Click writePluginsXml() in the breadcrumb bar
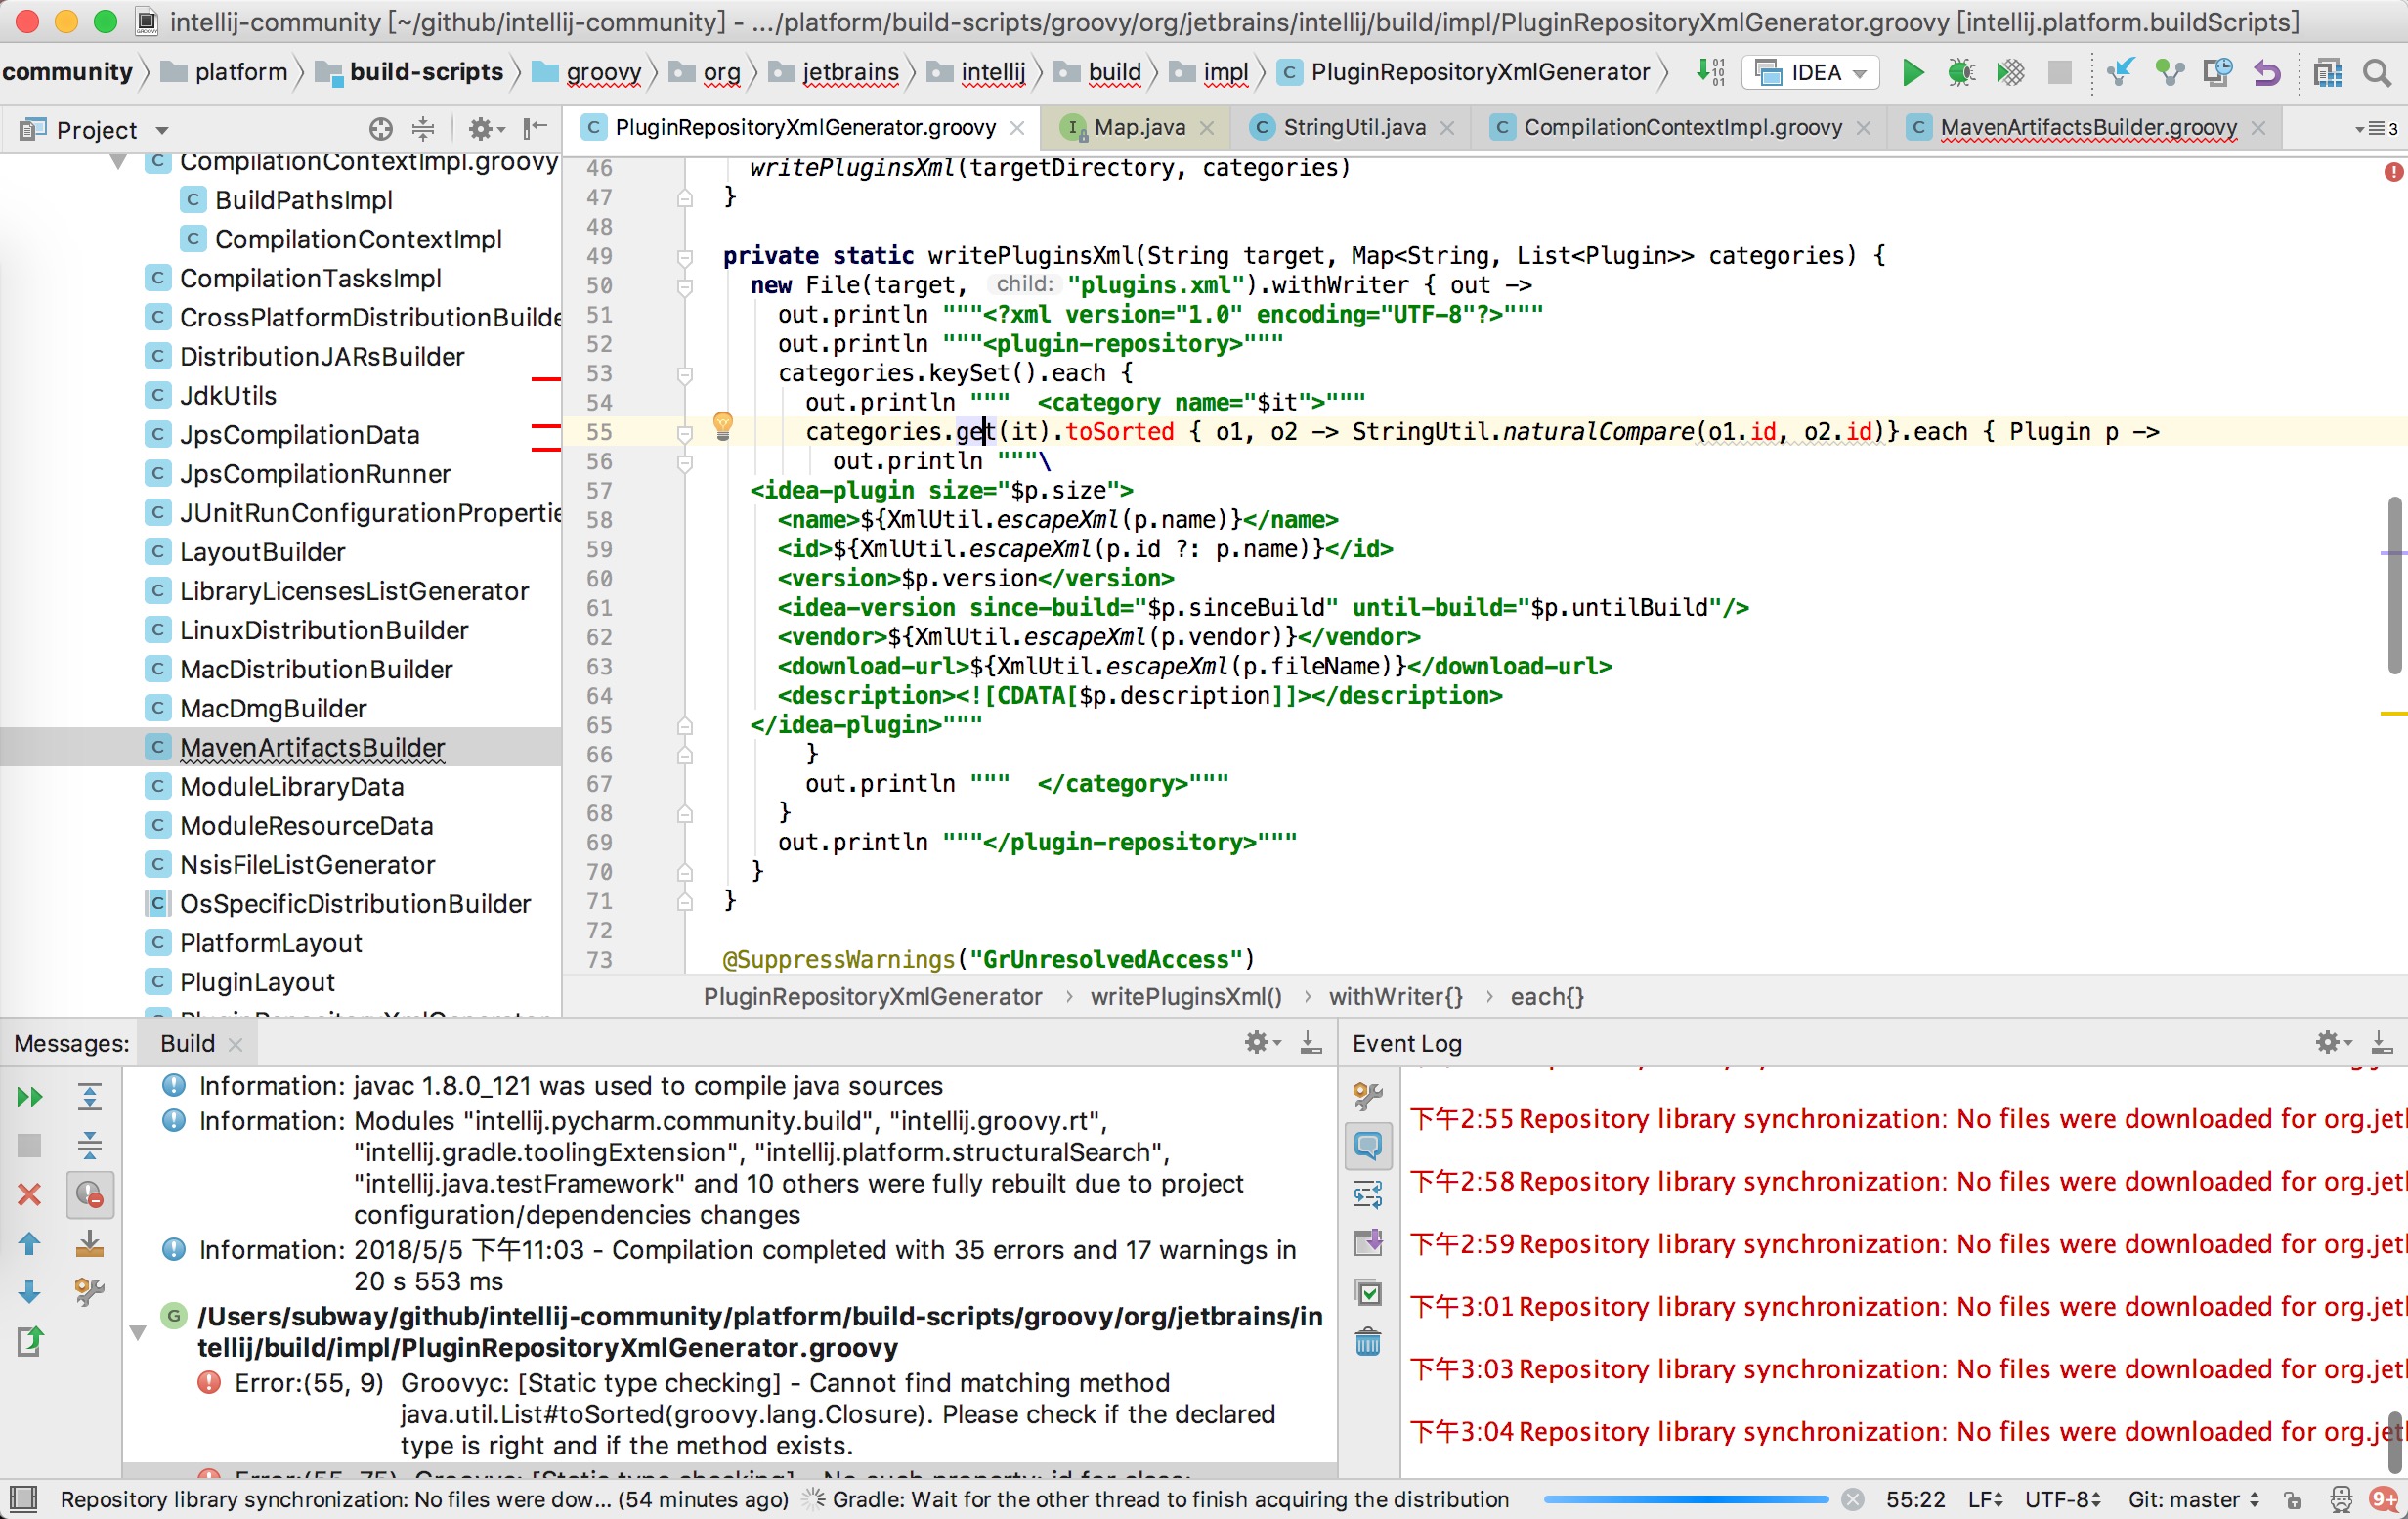This screenshot has height=1519, width=2408. coord(1185,996)
